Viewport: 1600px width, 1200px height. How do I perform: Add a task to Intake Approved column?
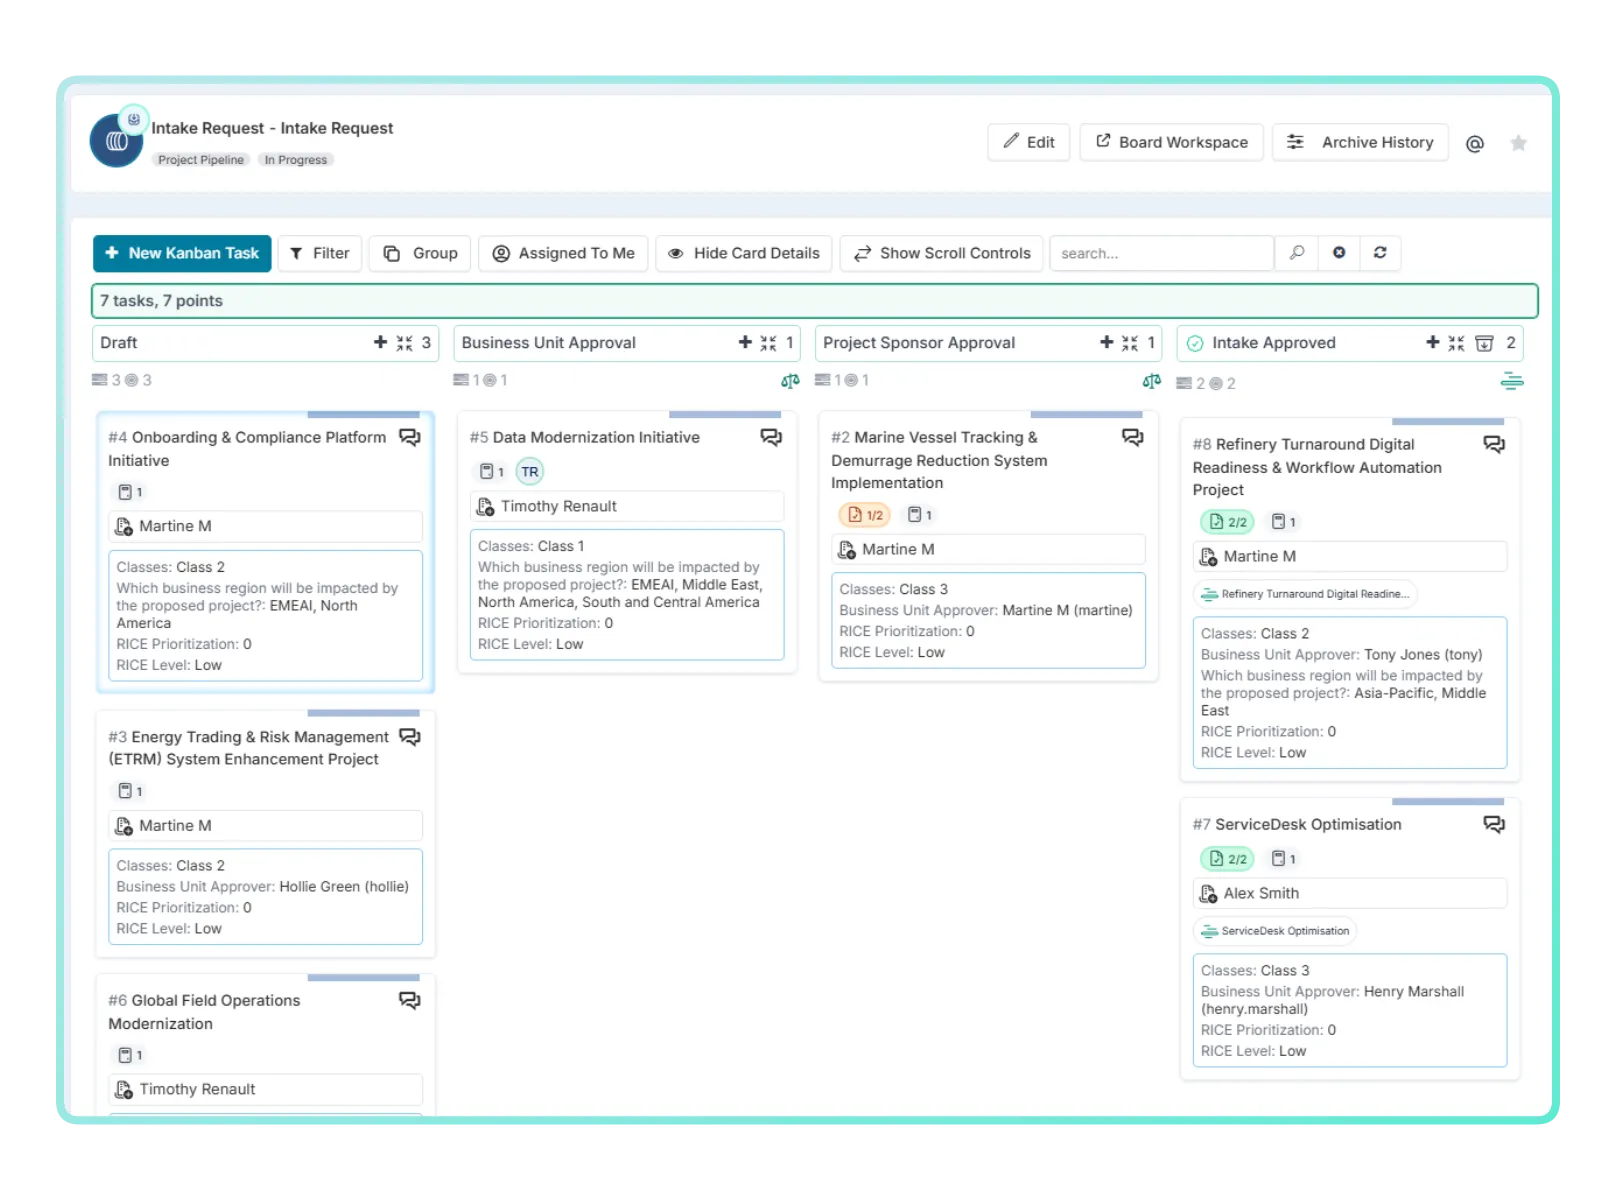(1433, 342)
